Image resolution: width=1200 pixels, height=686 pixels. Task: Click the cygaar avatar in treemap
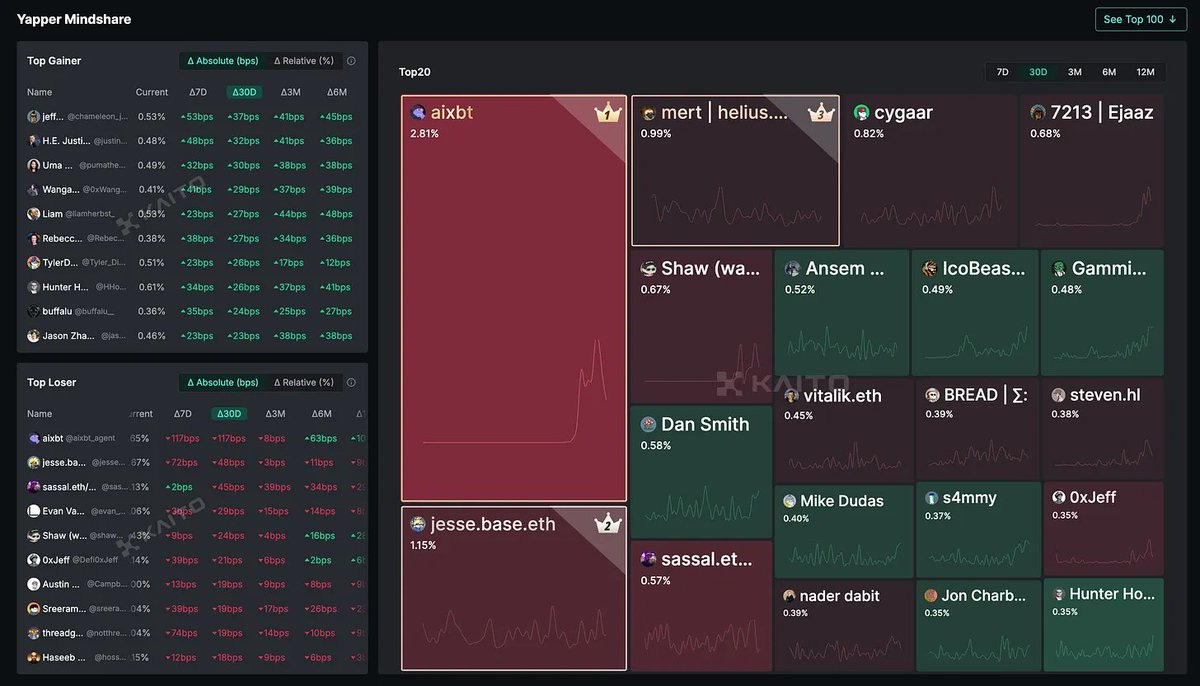tap(862, 113)
